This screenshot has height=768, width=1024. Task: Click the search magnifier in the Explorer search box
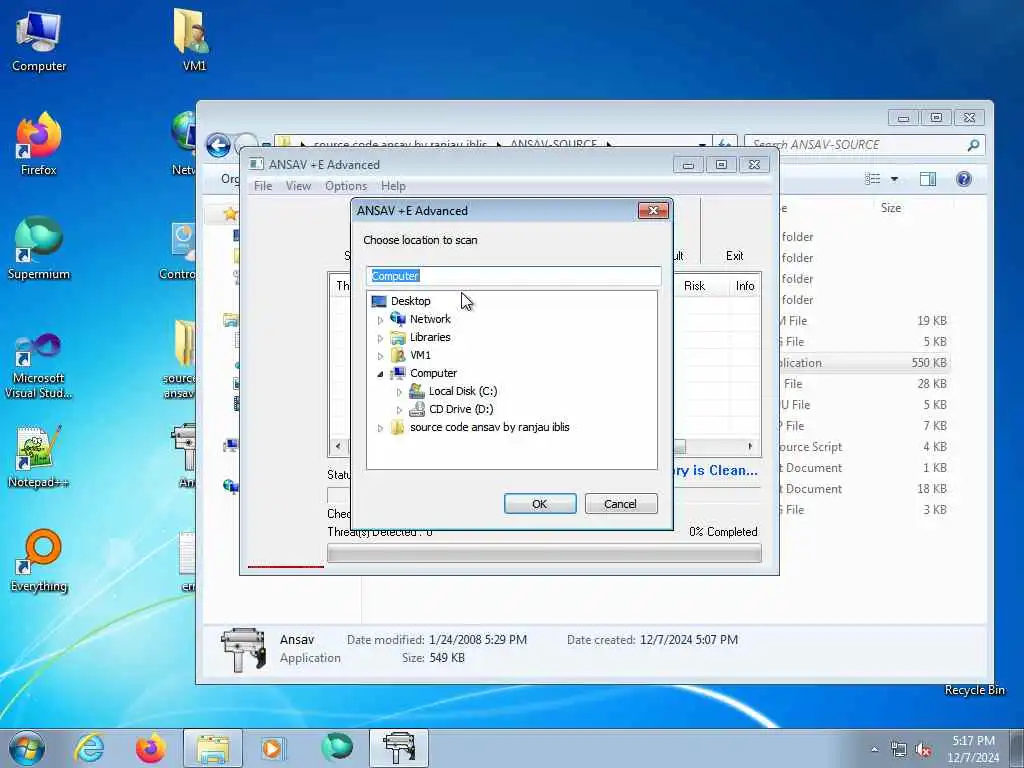point(972,145)
